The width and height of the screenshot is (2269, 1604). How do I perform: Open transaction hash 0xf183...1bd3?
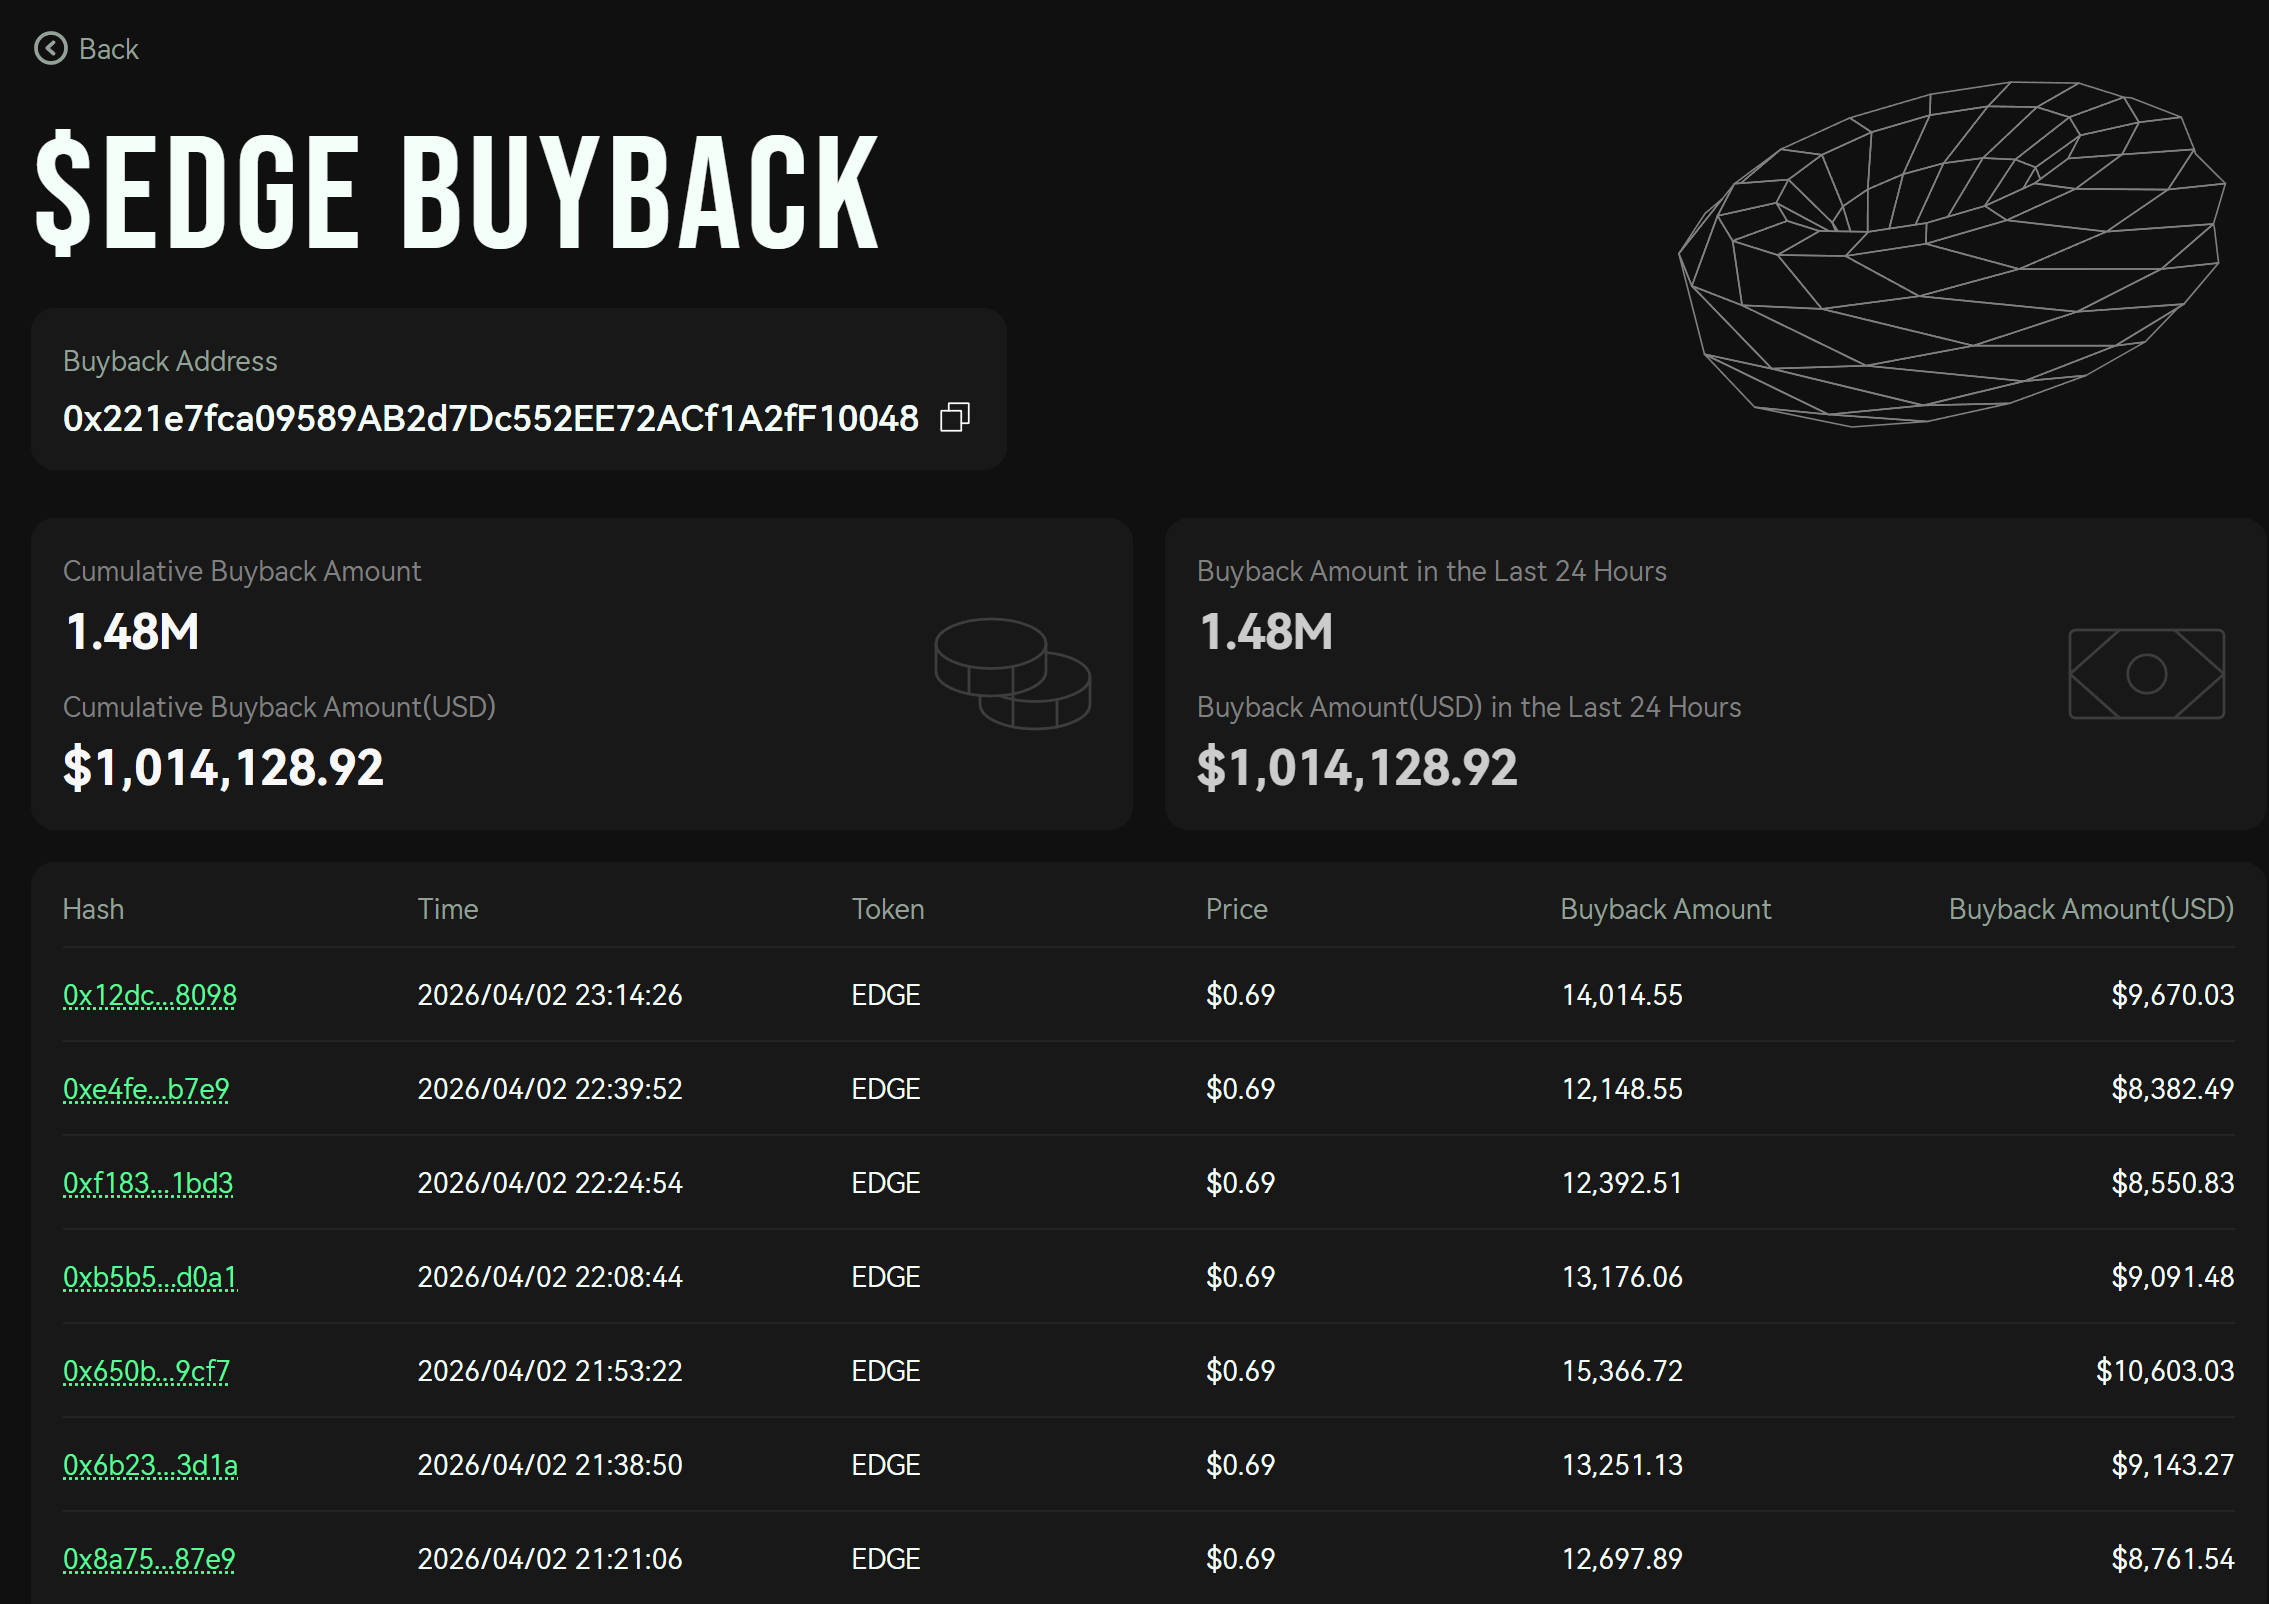click(x=148, y=1183)
